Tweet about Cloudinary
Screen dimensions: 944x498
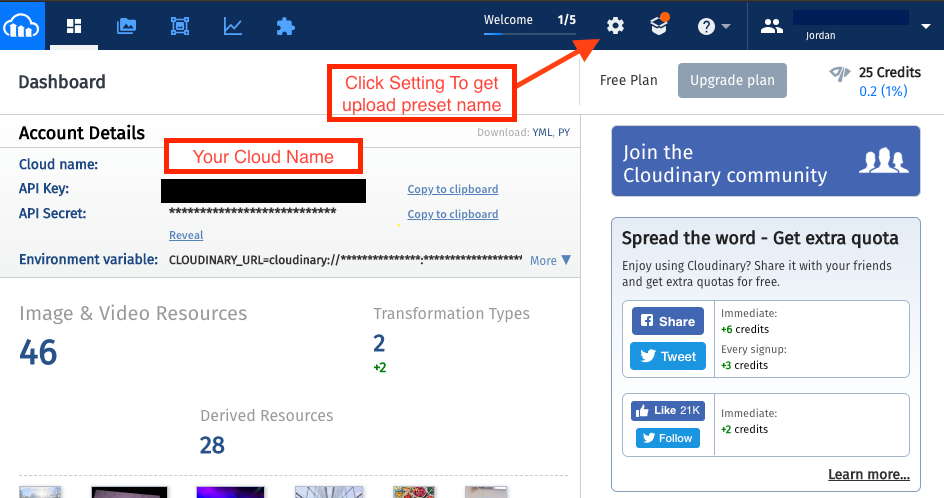(668, 356)
